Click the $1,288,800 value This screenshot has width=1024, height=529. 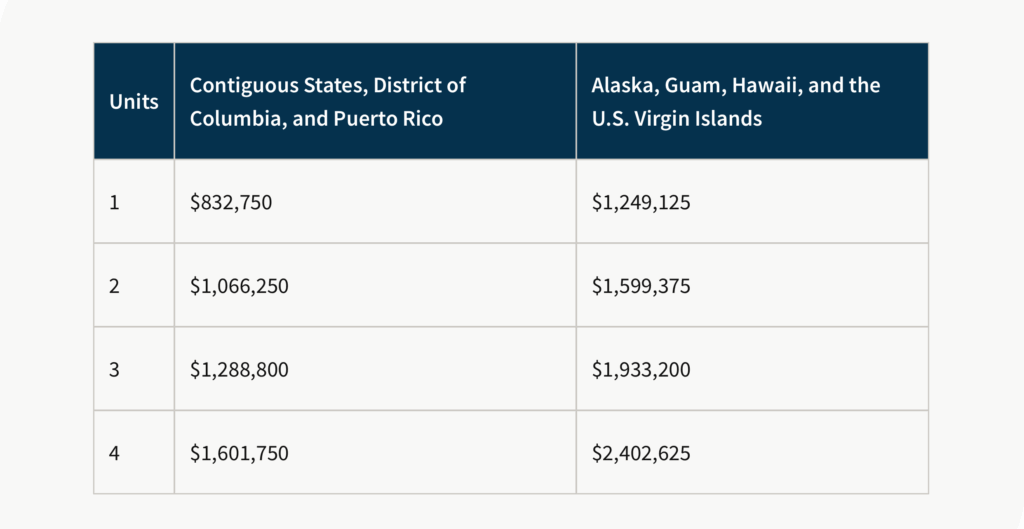[x=239, y=370]
